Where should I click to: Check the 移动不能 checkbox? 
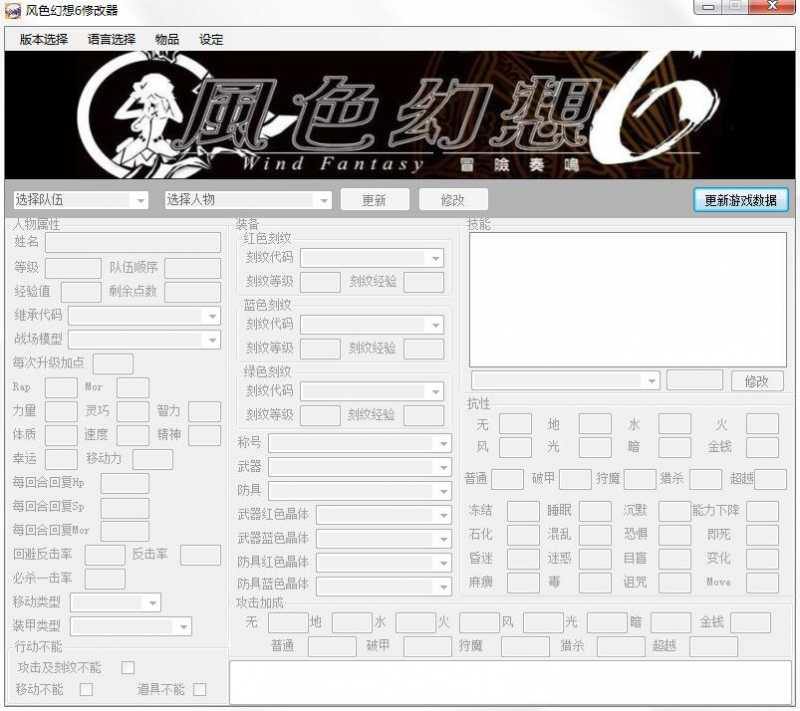point(85,689)
